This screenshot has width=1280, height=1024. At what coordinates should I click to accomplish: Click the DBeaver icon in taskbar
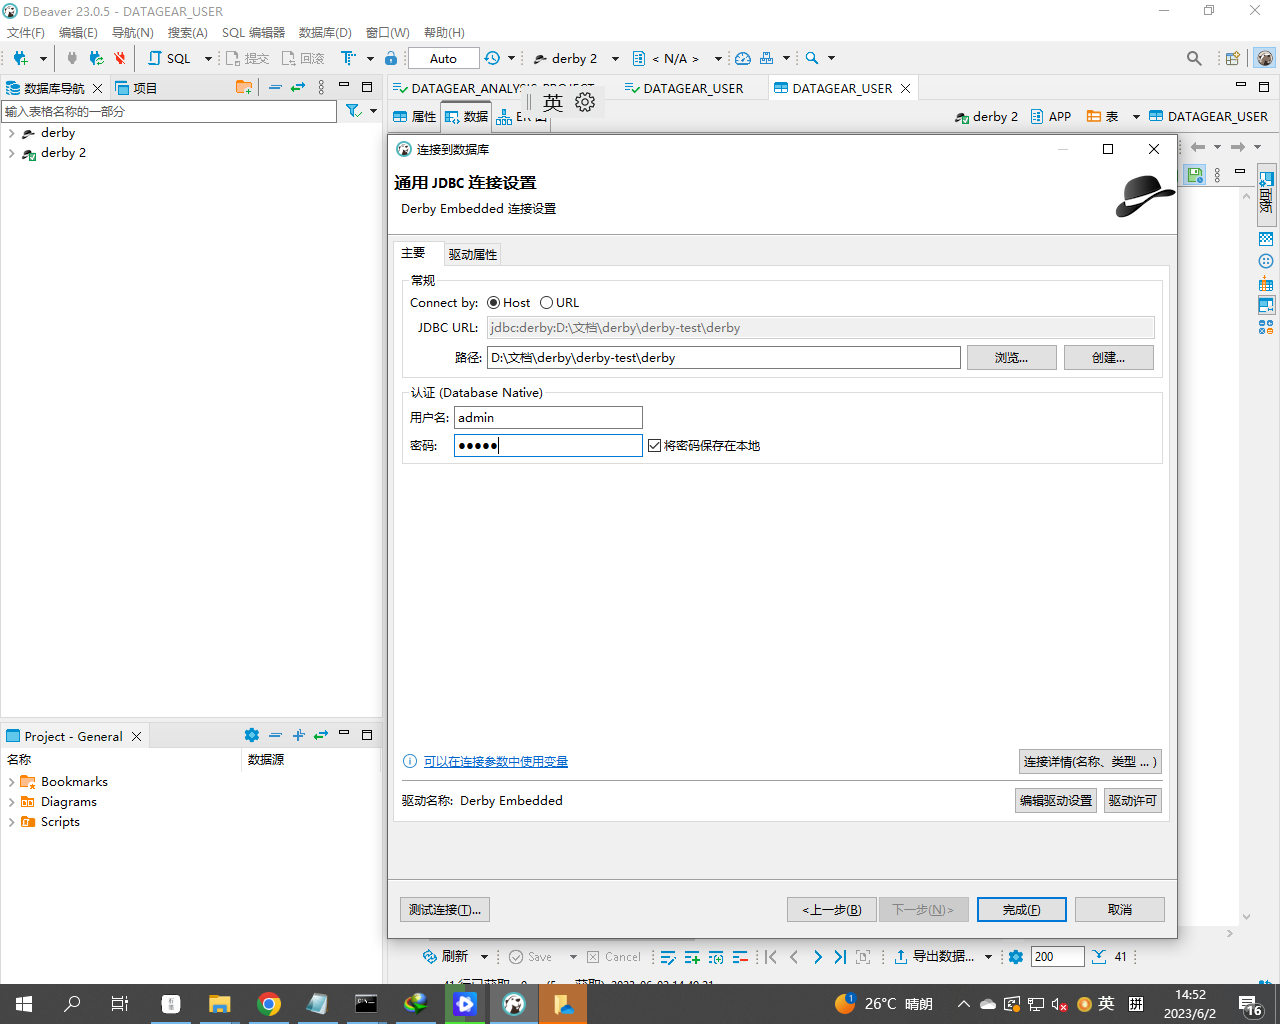point(514,1004)
